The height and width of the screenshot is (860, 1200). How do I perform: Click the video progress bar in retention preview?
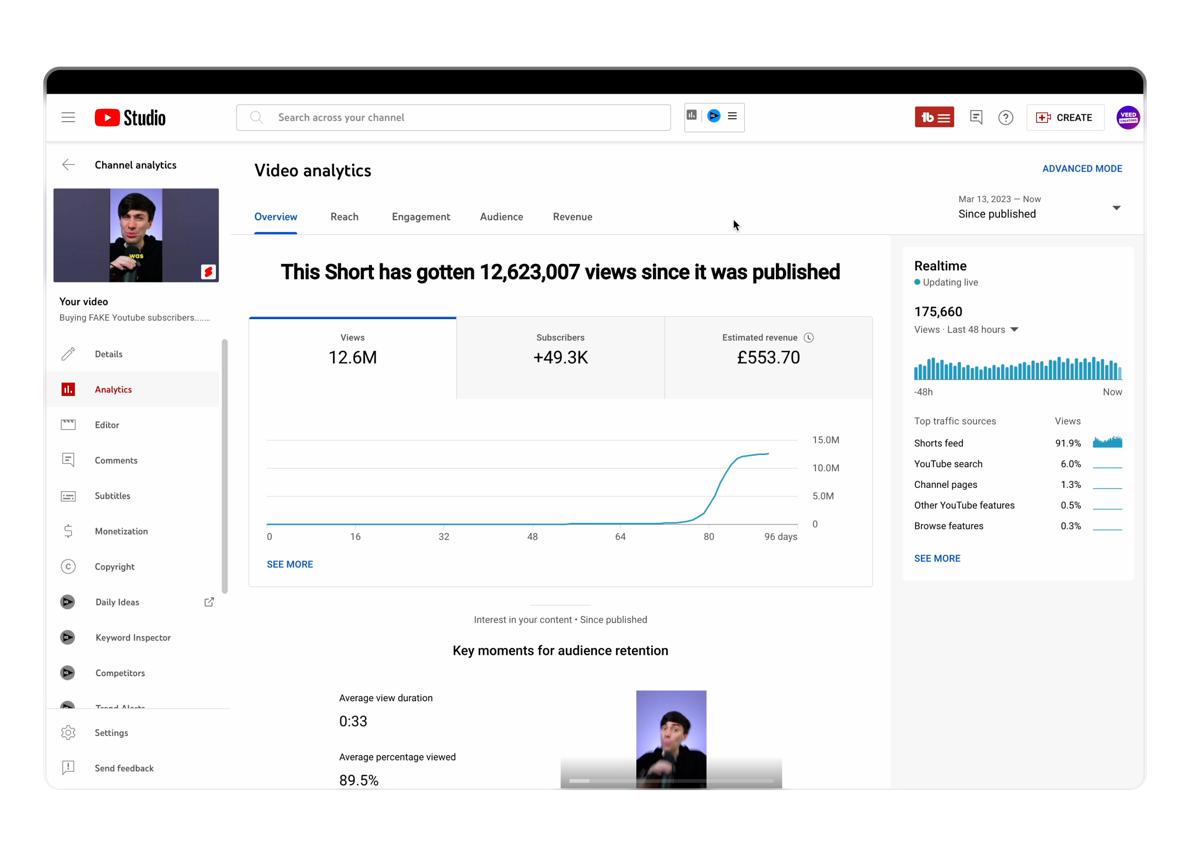tap(671, 780)
